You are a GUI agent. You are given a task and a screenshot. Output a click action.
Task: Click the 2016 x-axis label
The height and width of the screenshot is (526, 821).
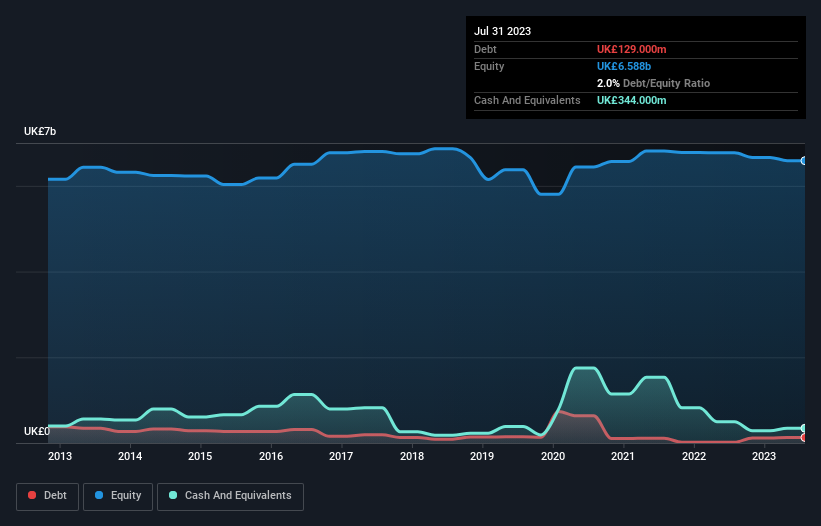271,456
